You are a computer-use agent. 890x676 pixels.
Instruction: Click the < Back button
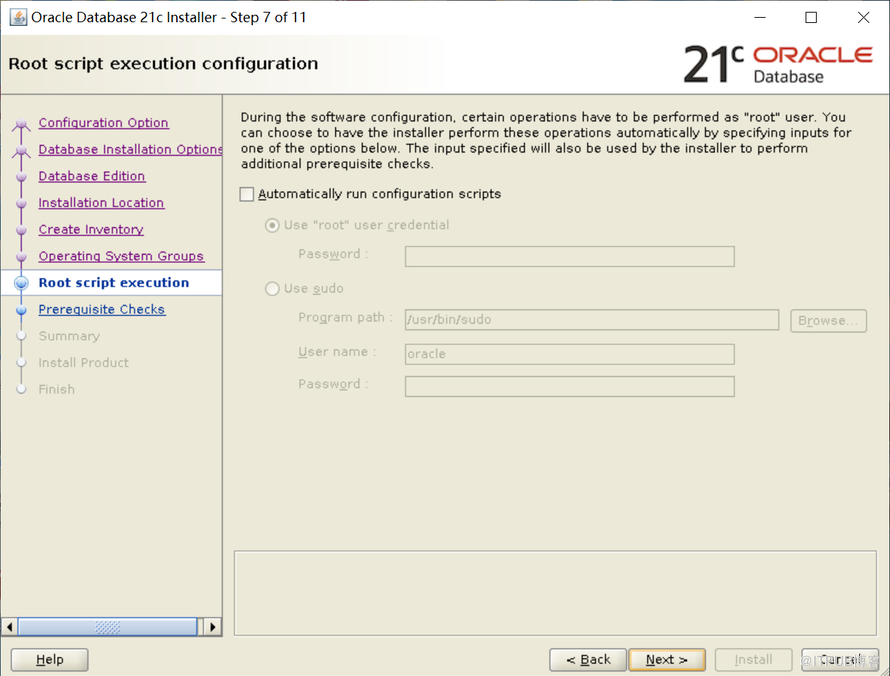tap(588, 660)
